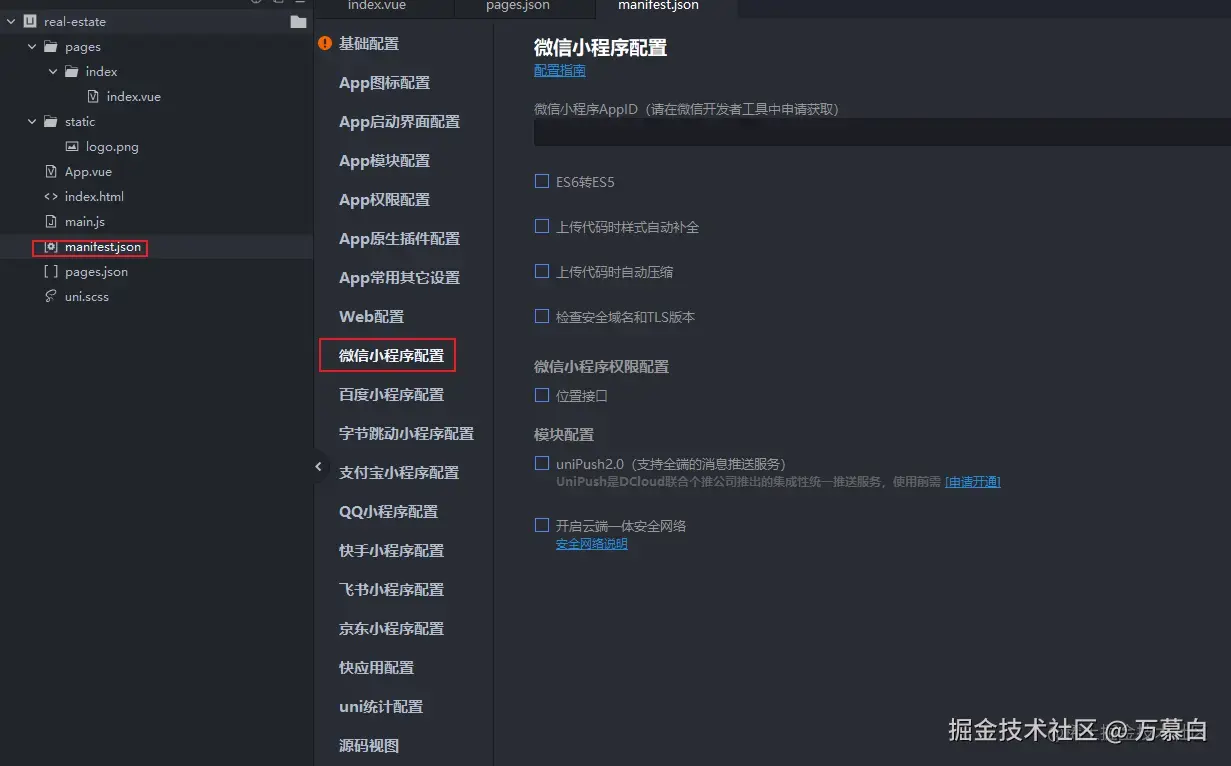Open 快应用配置 section
The height and width of the screenshot is (766, 1231).
(x=376, y=668)
